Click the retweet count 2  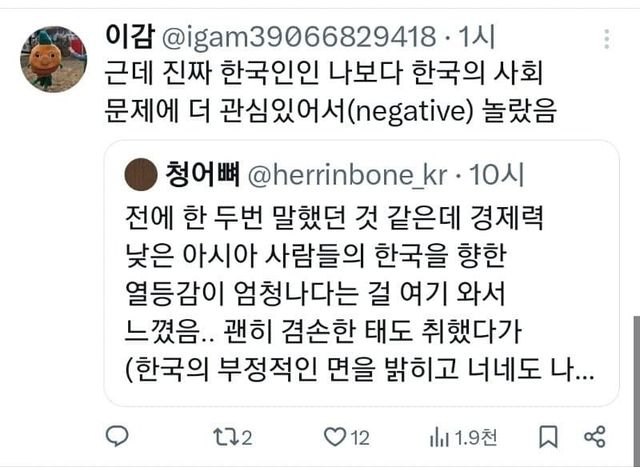[x=247, y=438]
